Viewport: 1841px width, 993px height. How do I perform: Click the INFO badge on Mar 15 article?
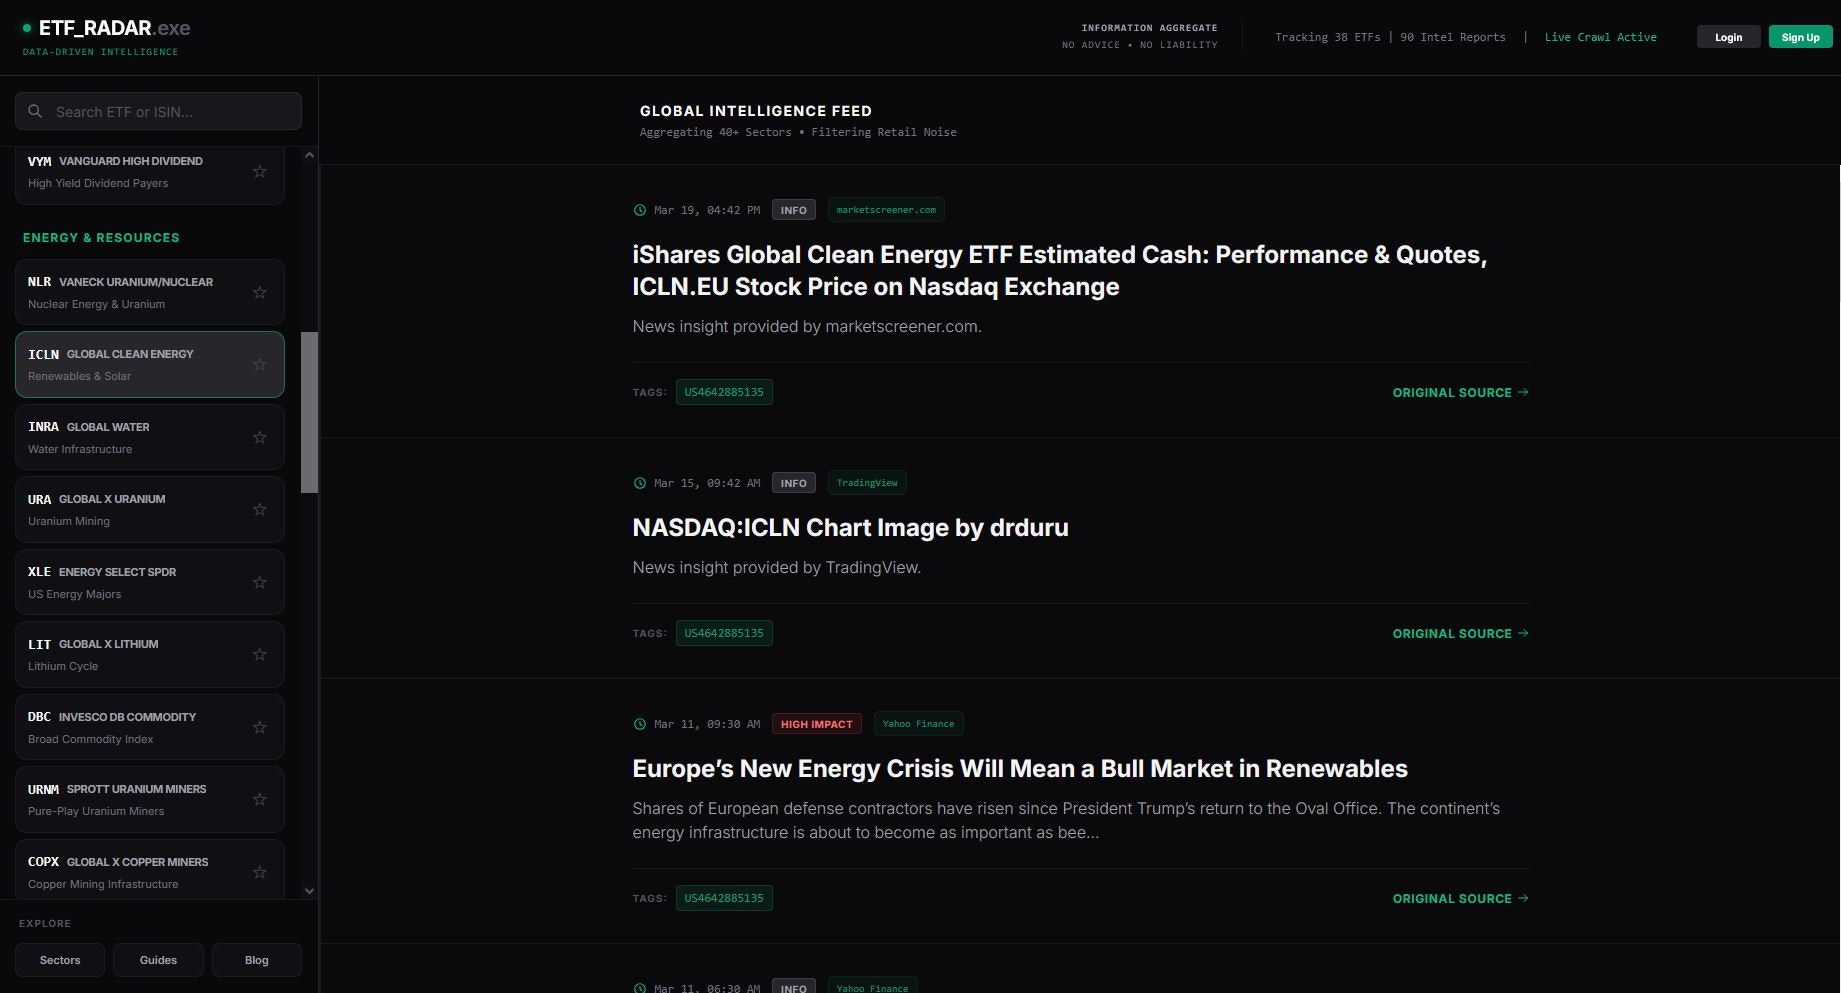[x=793, y=483]
